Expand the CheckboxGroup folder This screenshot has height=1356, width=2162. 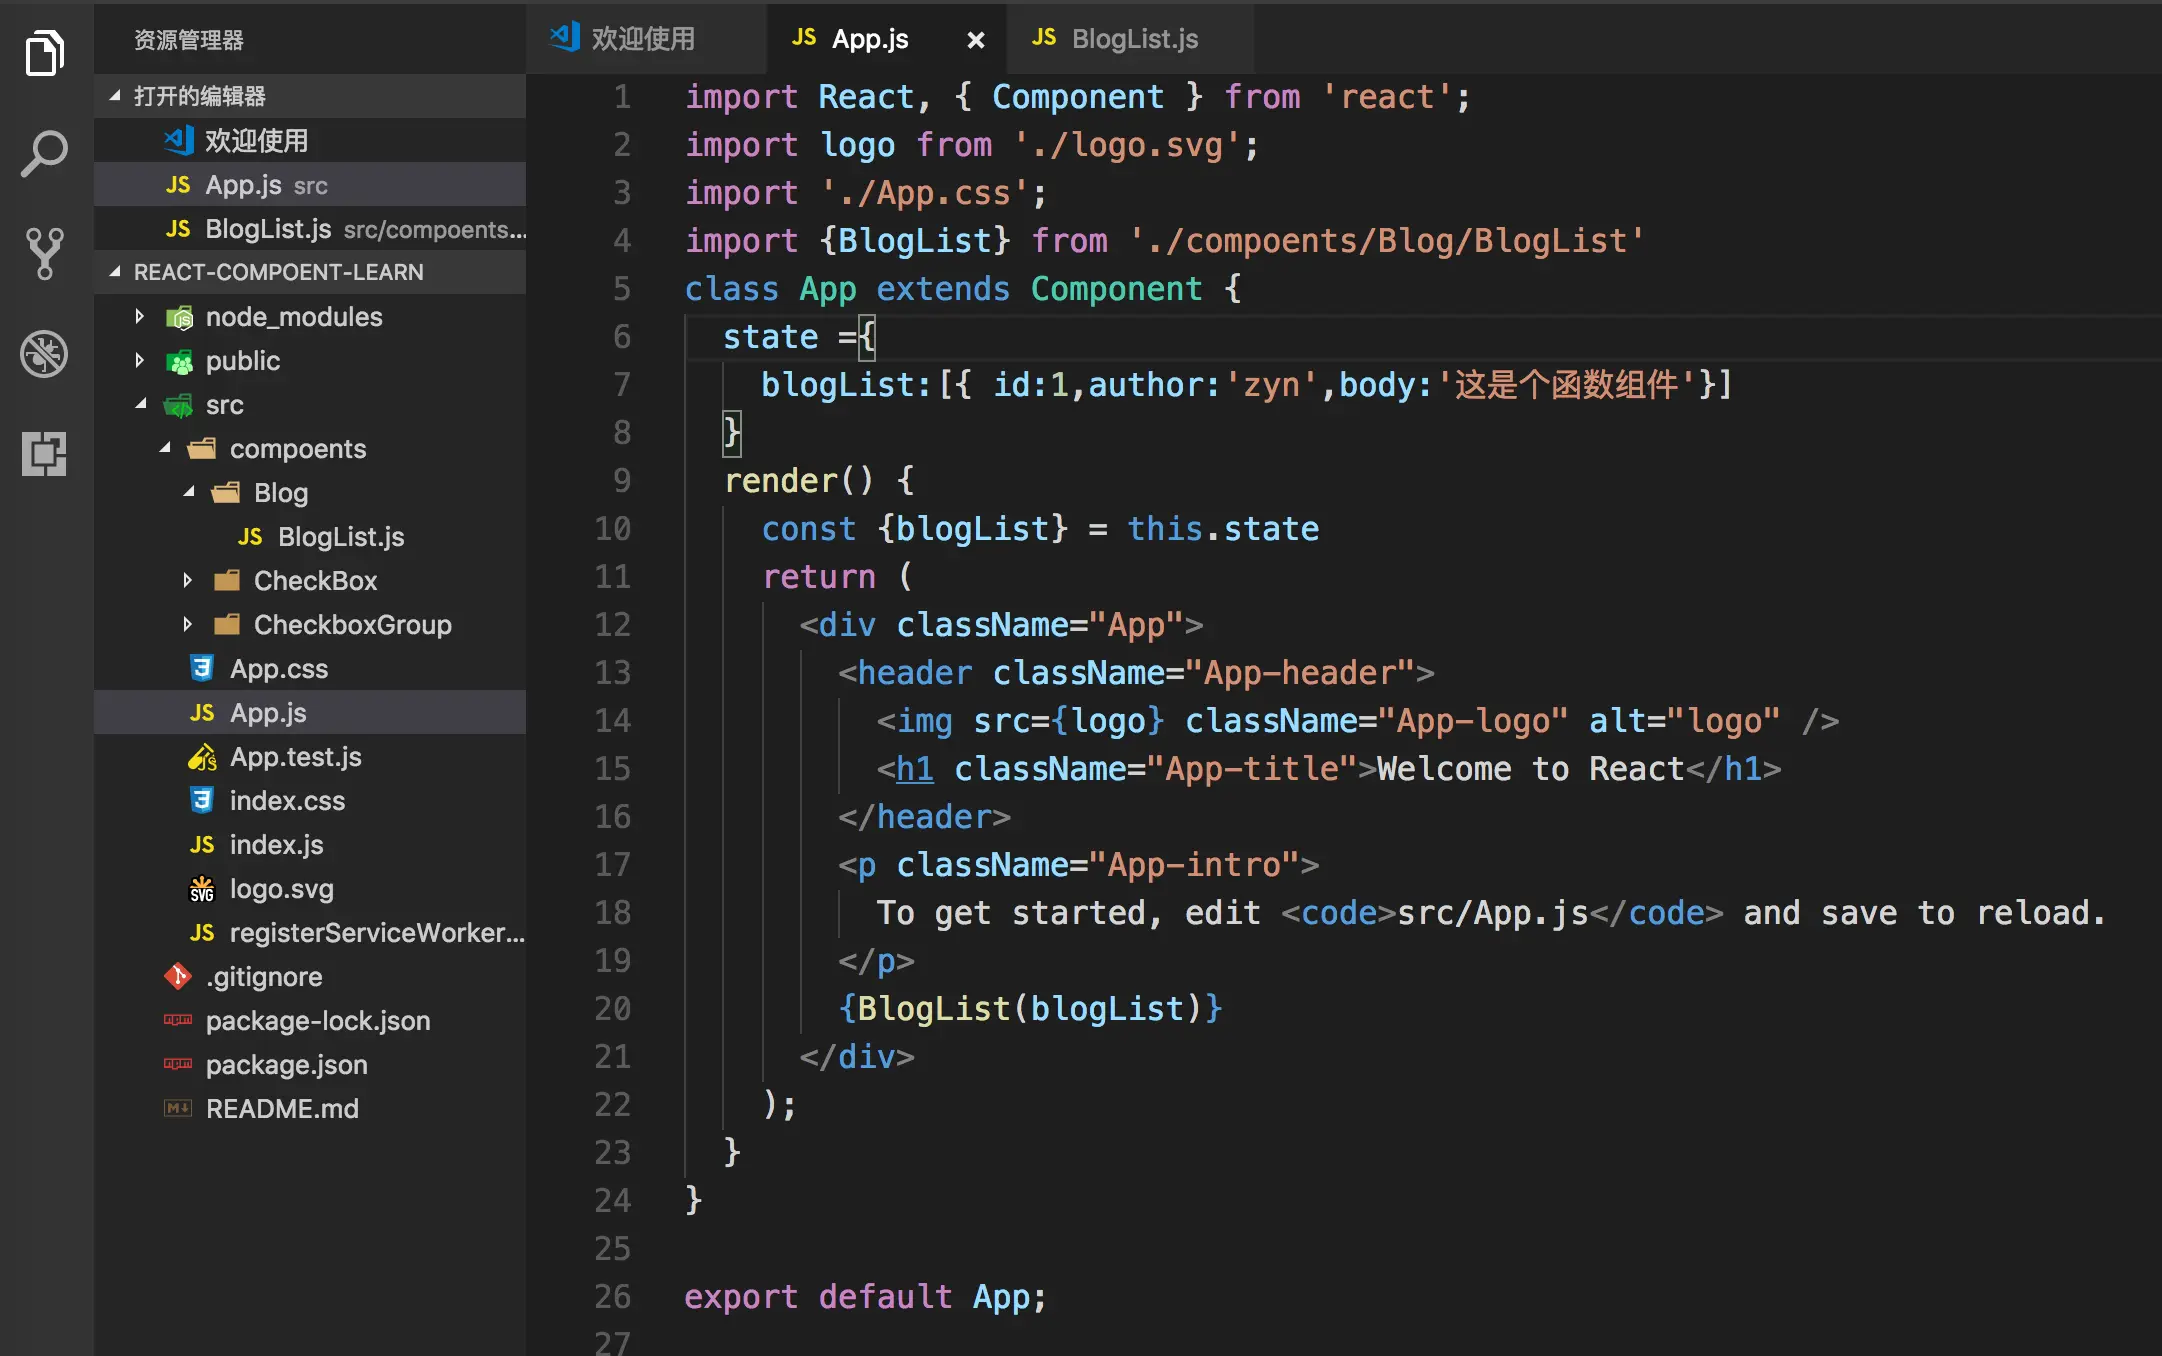tap(188, 624)
